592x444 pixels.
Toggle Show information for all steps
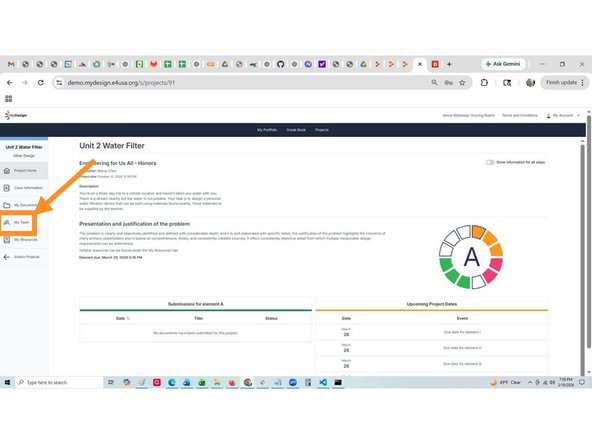click(x=490, y=162)
